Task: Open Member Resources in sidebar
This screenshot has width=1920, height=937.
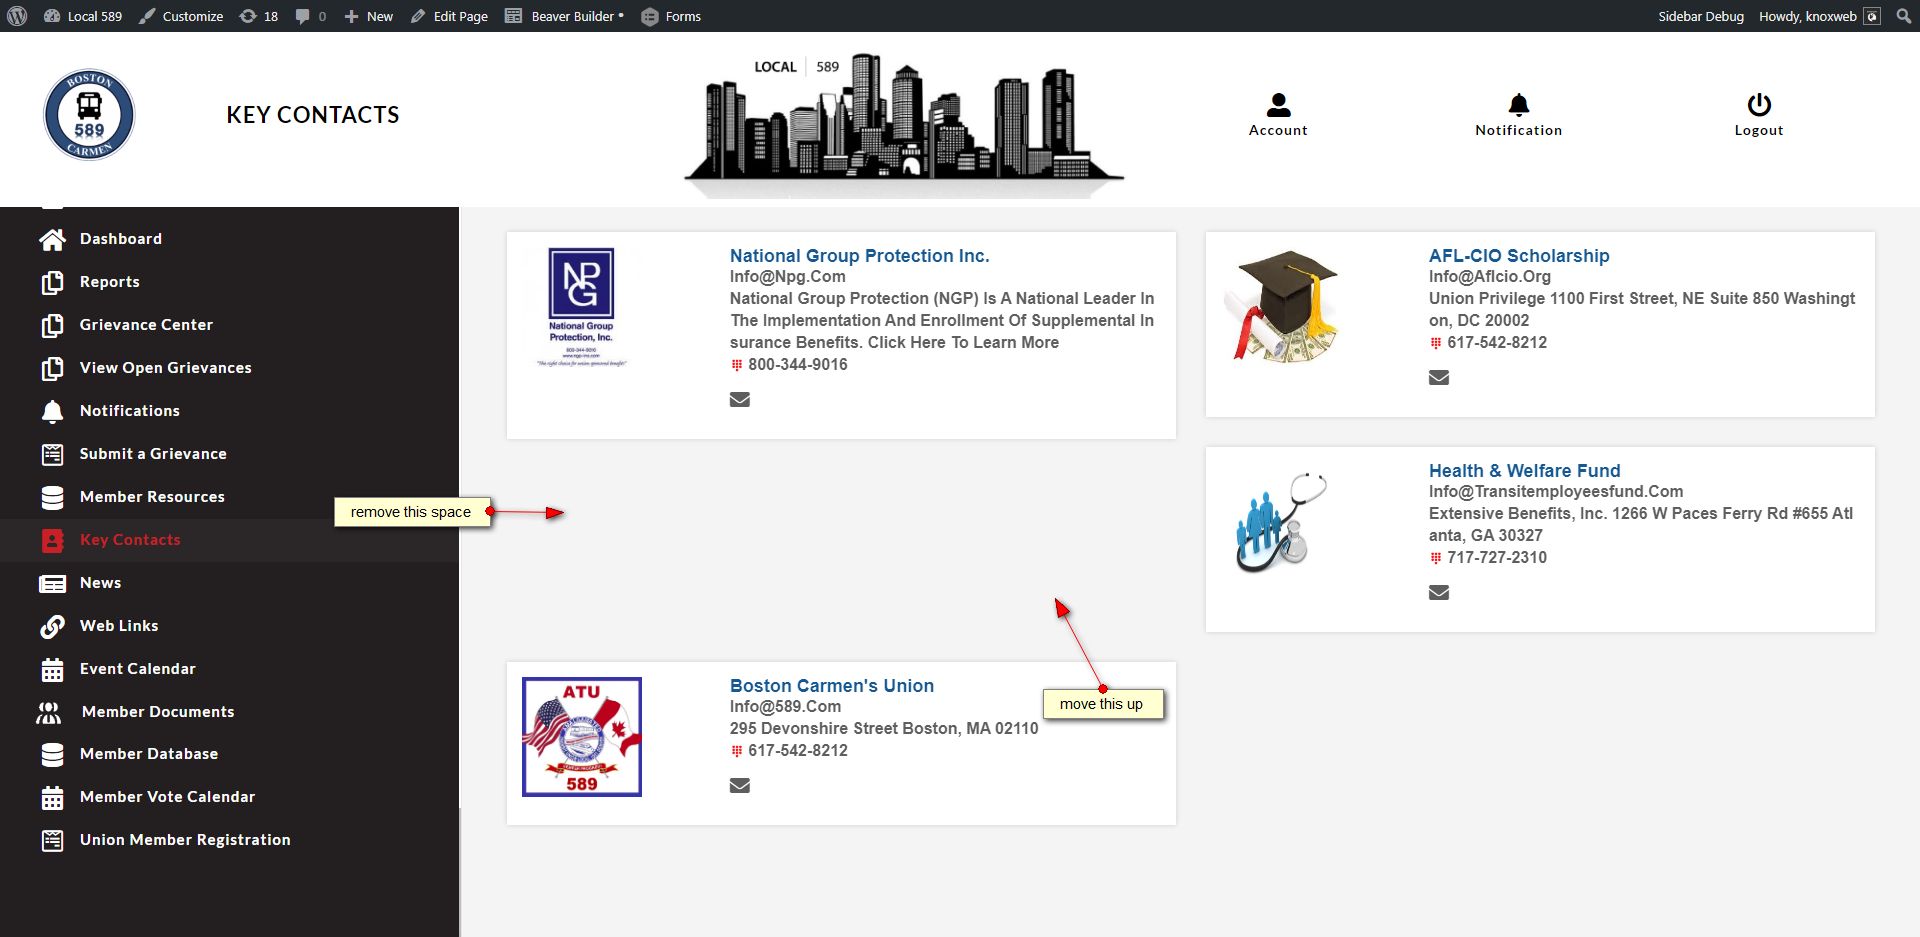Action: click(152, 497)
